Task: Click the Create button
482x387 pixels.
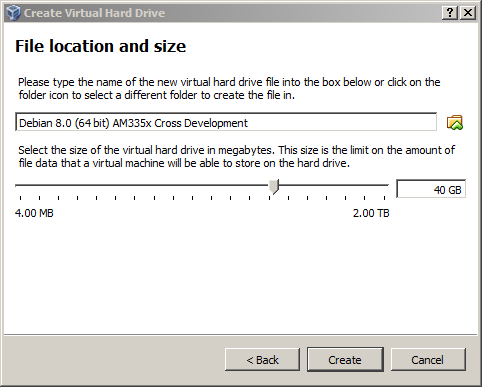Action: tap(345, 360)
